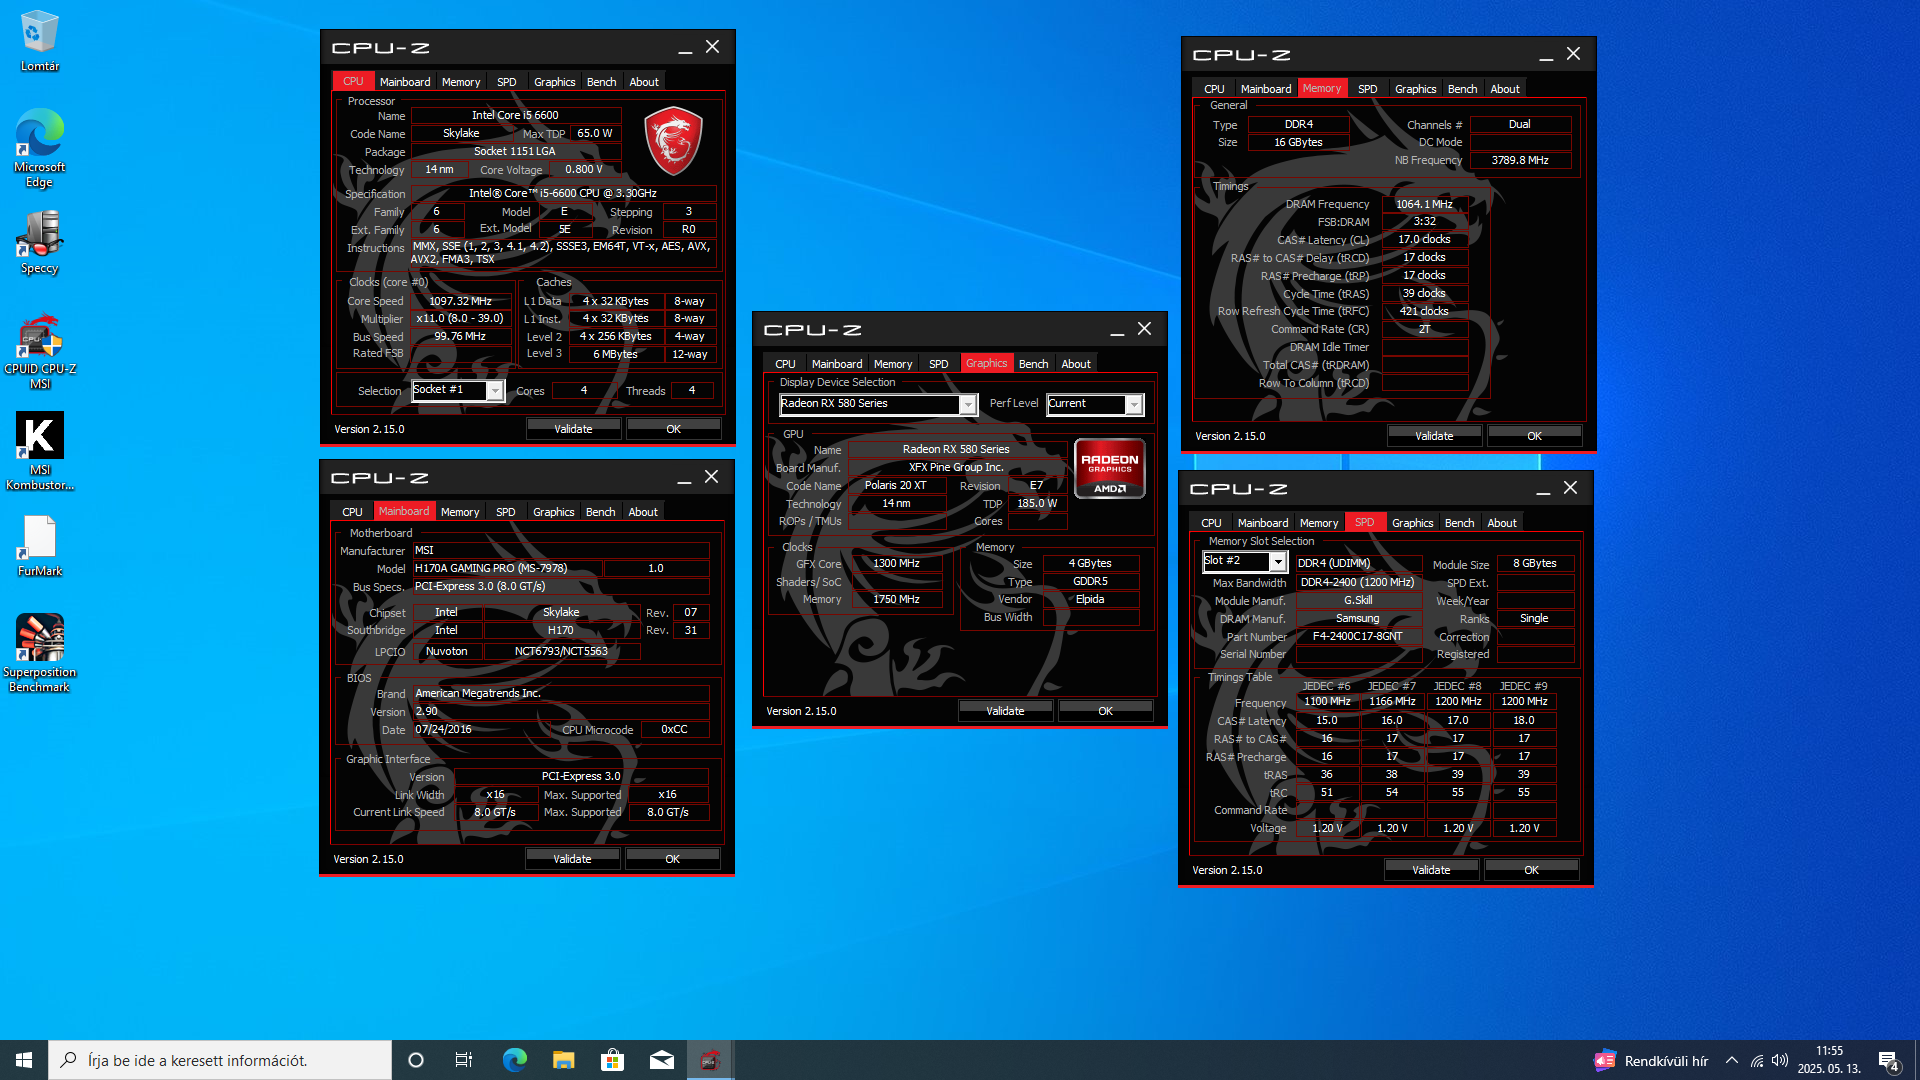1920x1080 pixels.
Task: Expand Radeon RX 580 Series device dropdown
Action: [878, 404]
